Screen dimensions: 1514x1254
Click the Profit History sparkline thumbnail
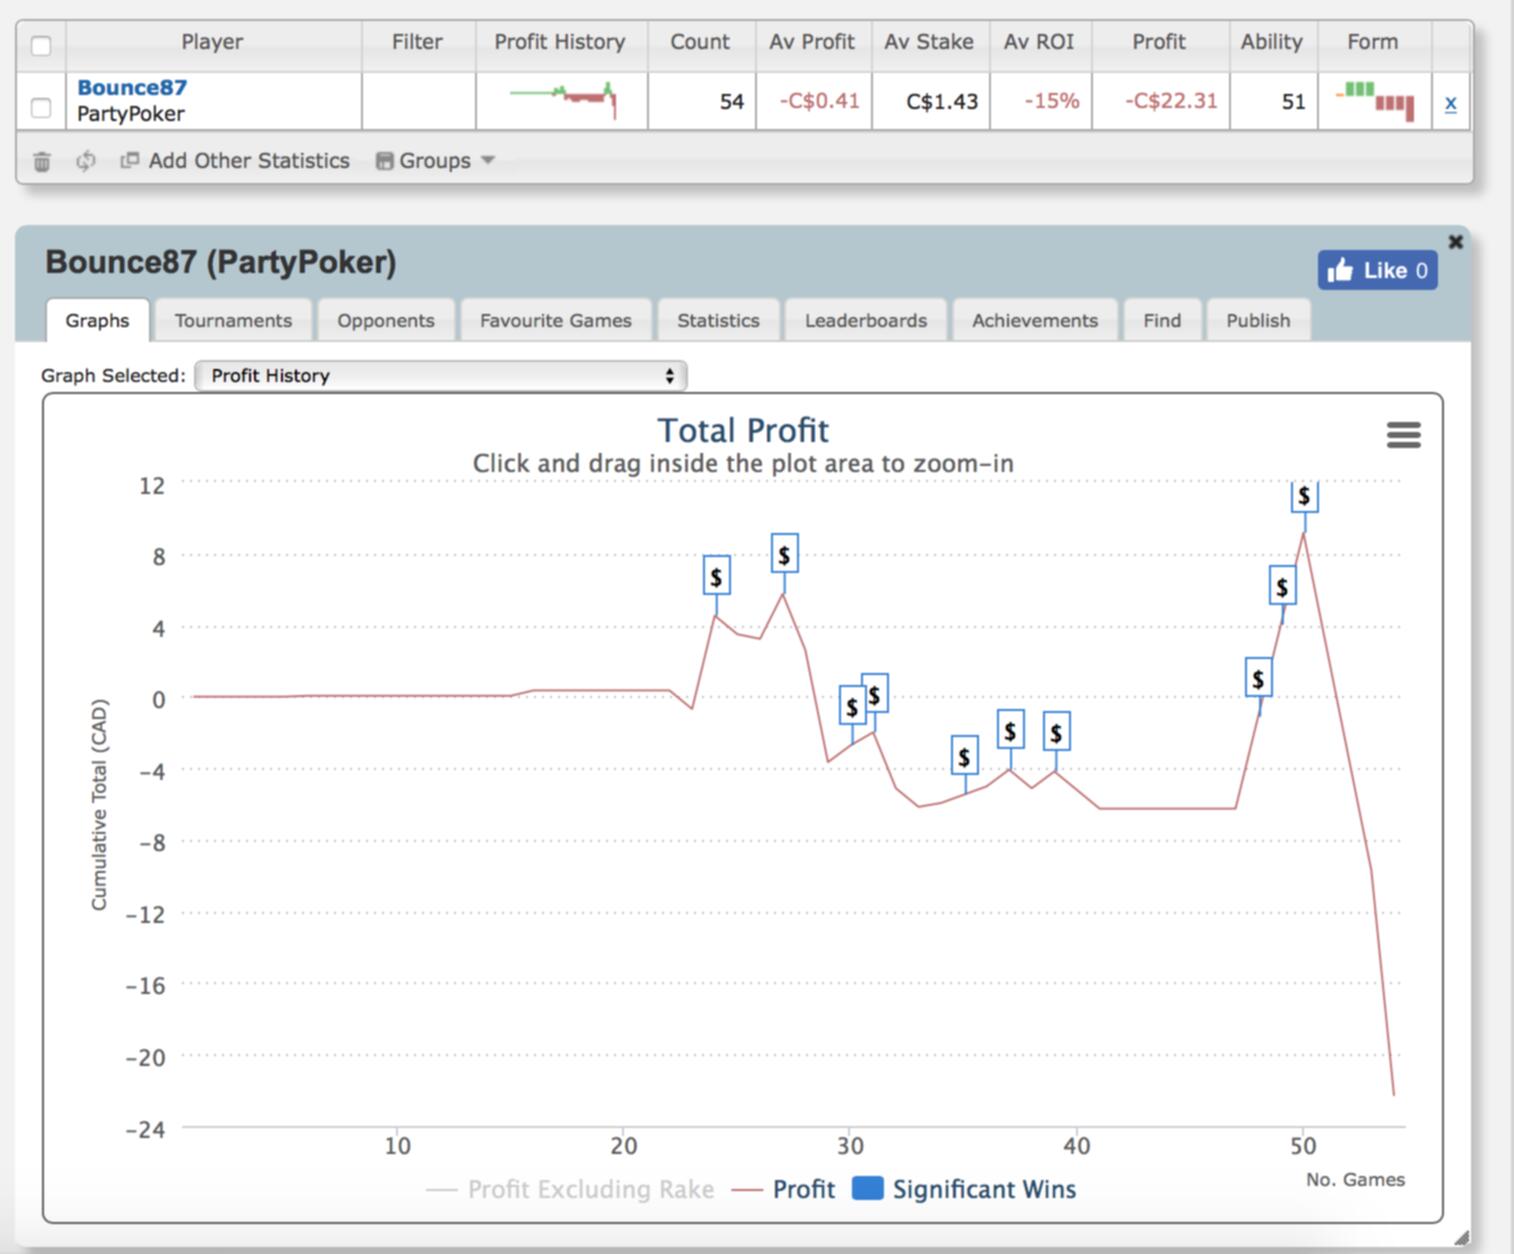coord(562,99)
